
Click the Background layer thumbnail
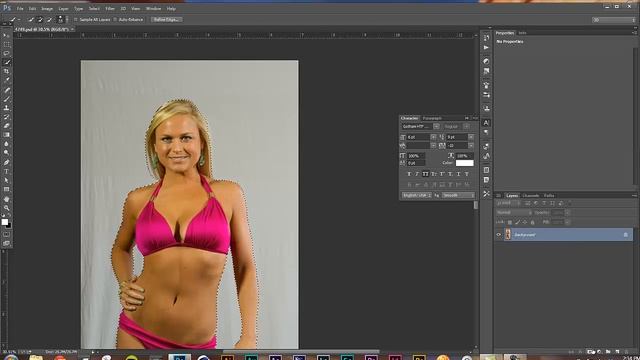coord(508,234)
